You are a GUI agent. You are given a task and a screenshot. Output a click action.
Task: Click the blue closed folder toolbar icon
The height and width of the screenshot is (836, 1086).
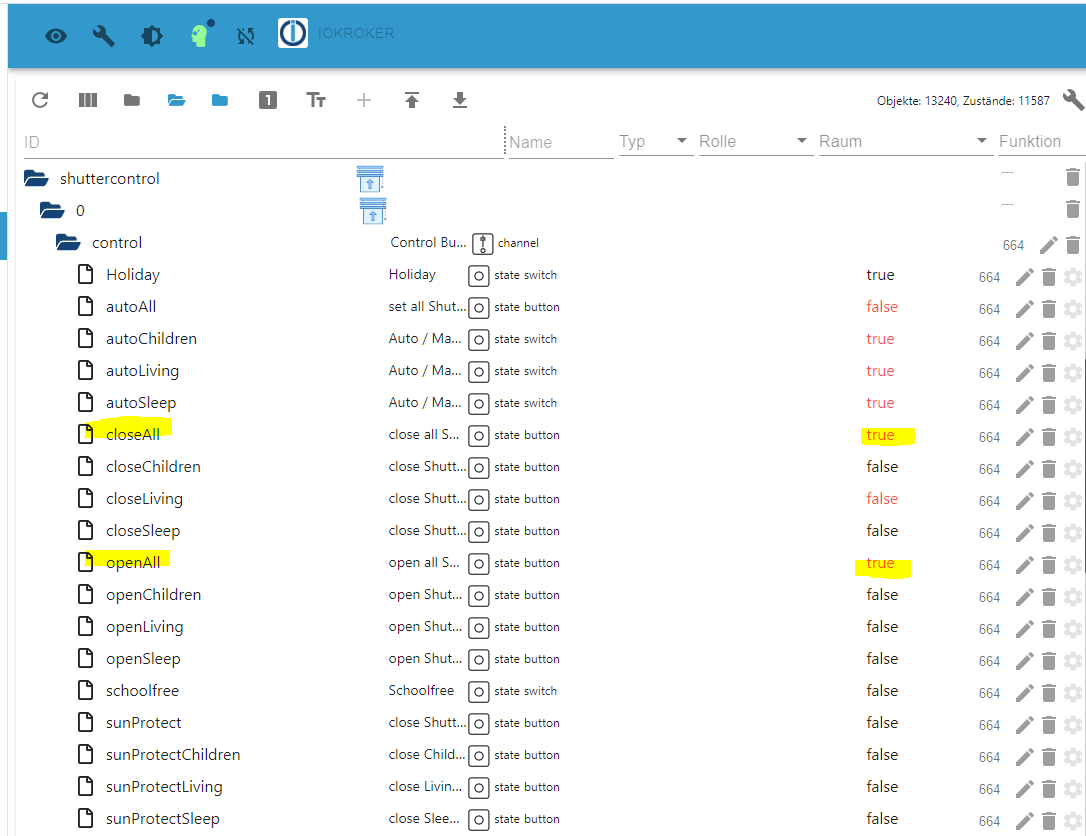220,100
